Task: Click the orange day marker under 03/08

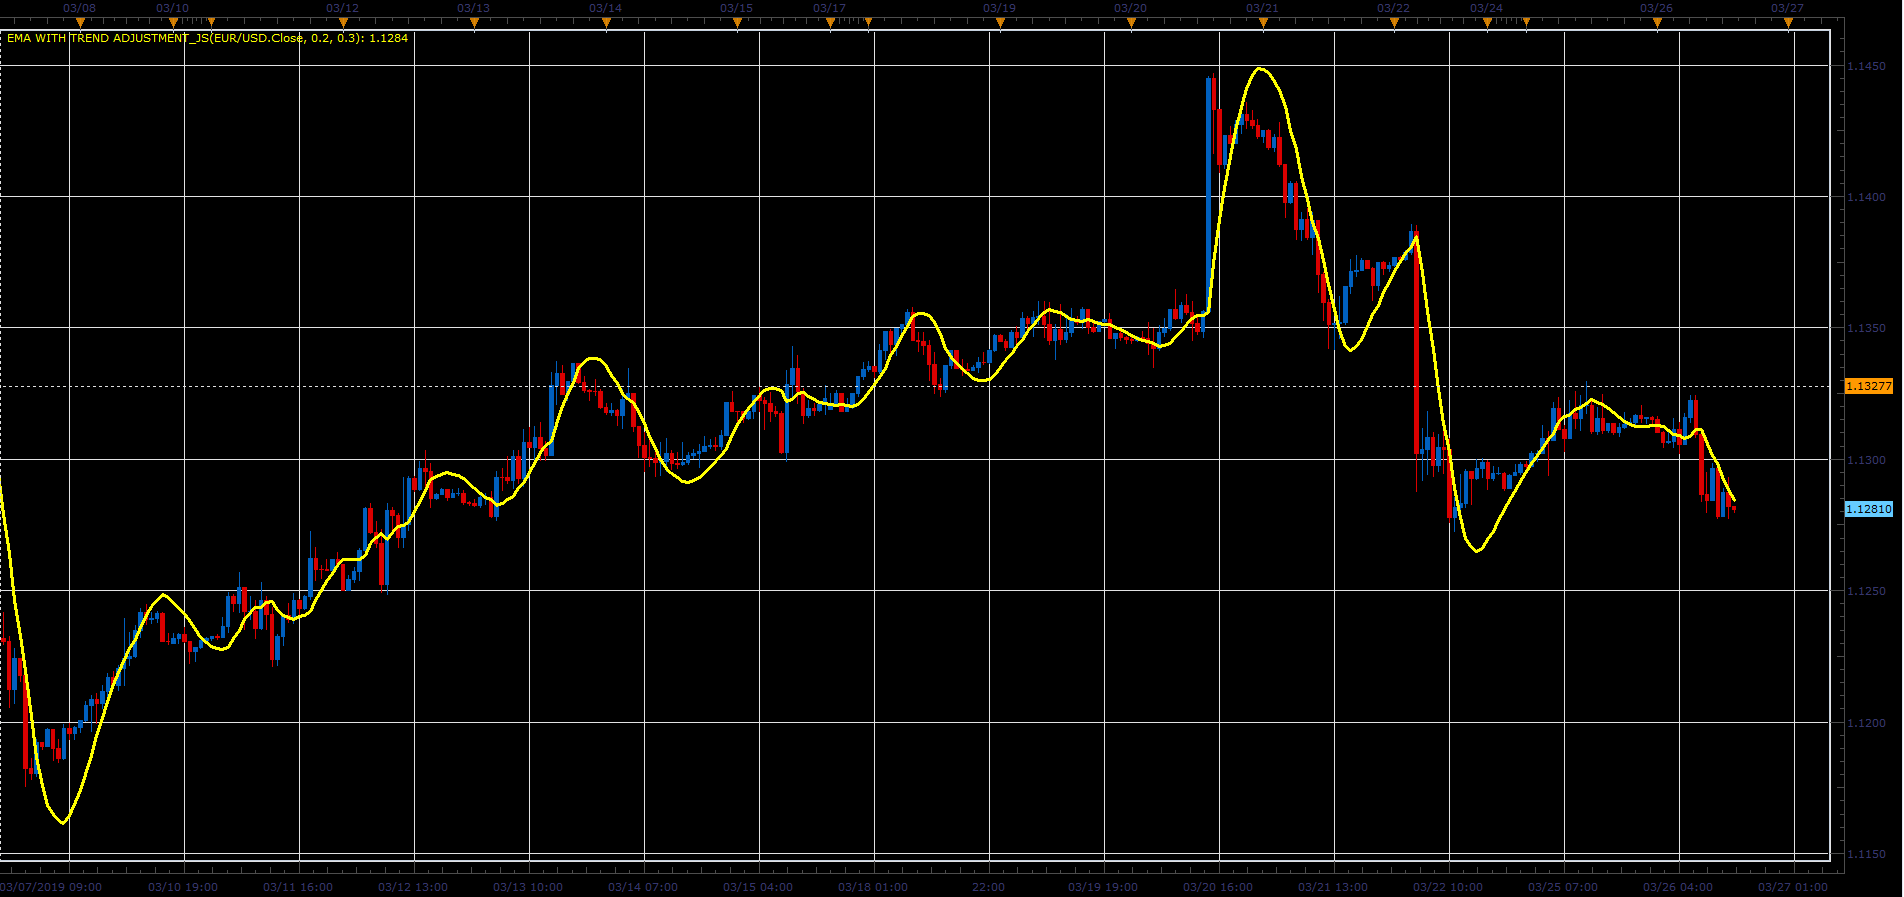Action: (81, 22)
